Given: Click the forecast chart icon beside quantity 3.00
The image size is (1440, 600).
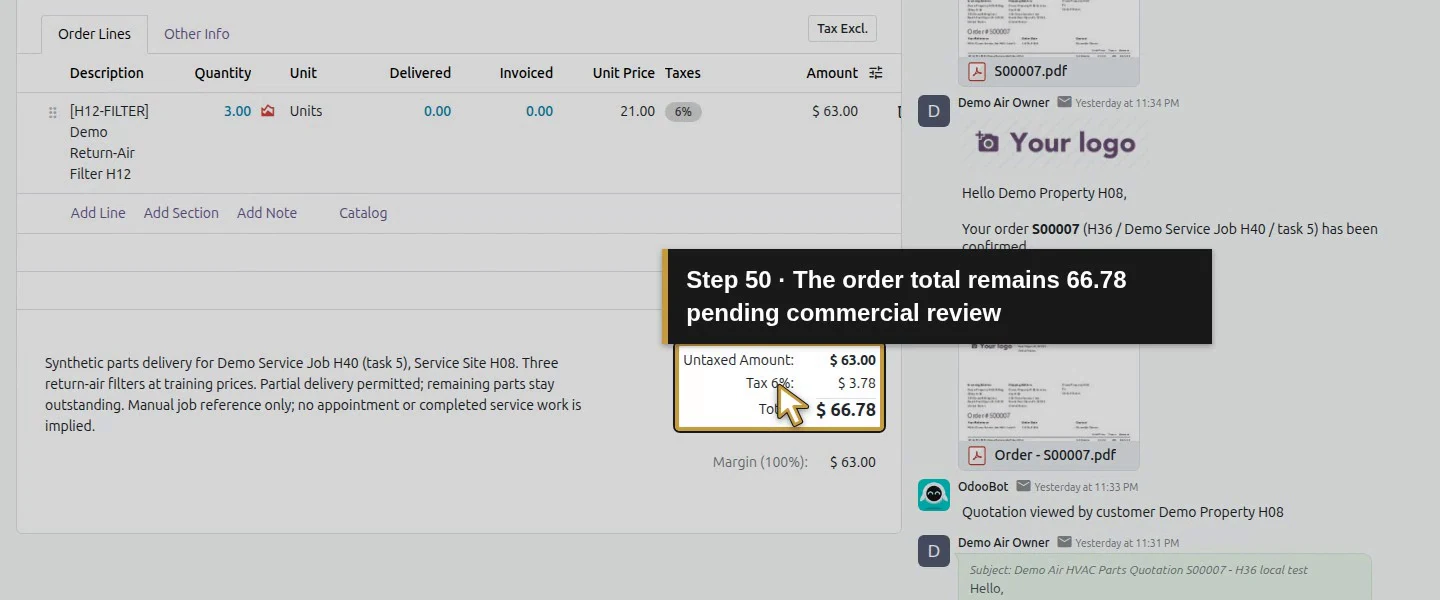Looking at the screenshot, I should point(267,111).
